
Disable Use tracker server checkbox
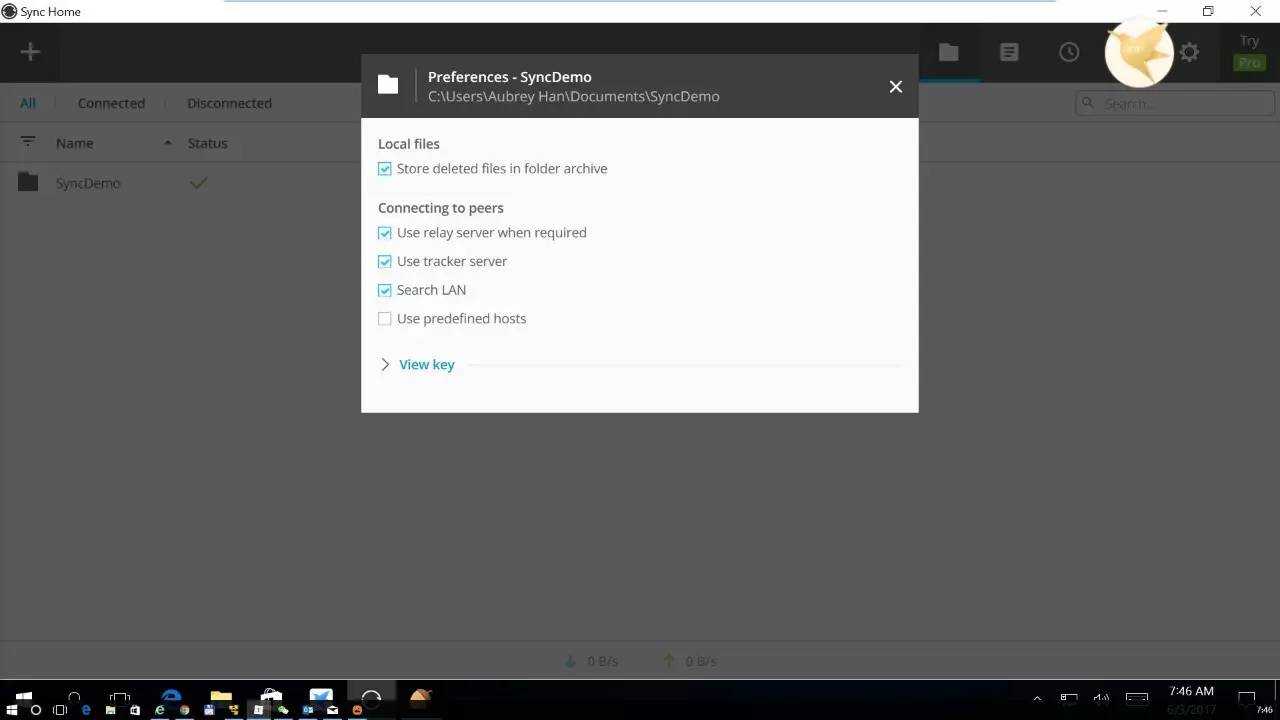(385, 262)
